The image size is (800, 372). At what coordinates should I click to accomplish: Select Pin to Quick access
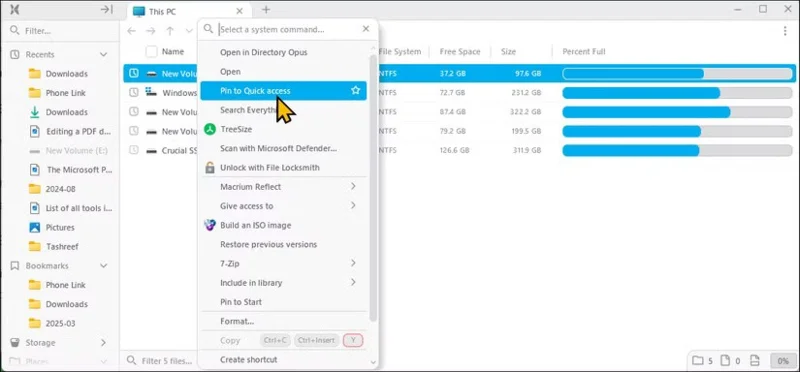(283, 91)
